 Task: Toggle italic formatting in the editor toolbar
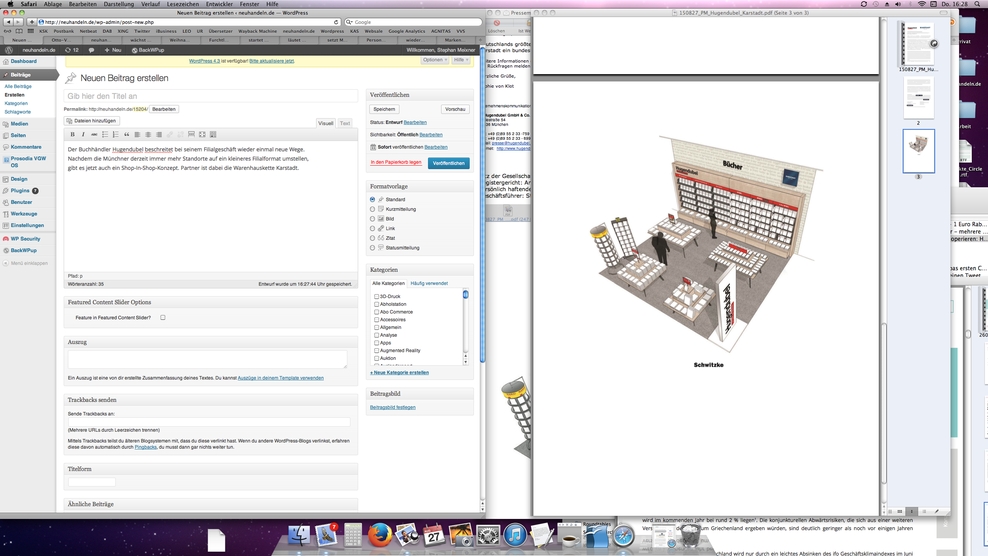pos(83,134)
